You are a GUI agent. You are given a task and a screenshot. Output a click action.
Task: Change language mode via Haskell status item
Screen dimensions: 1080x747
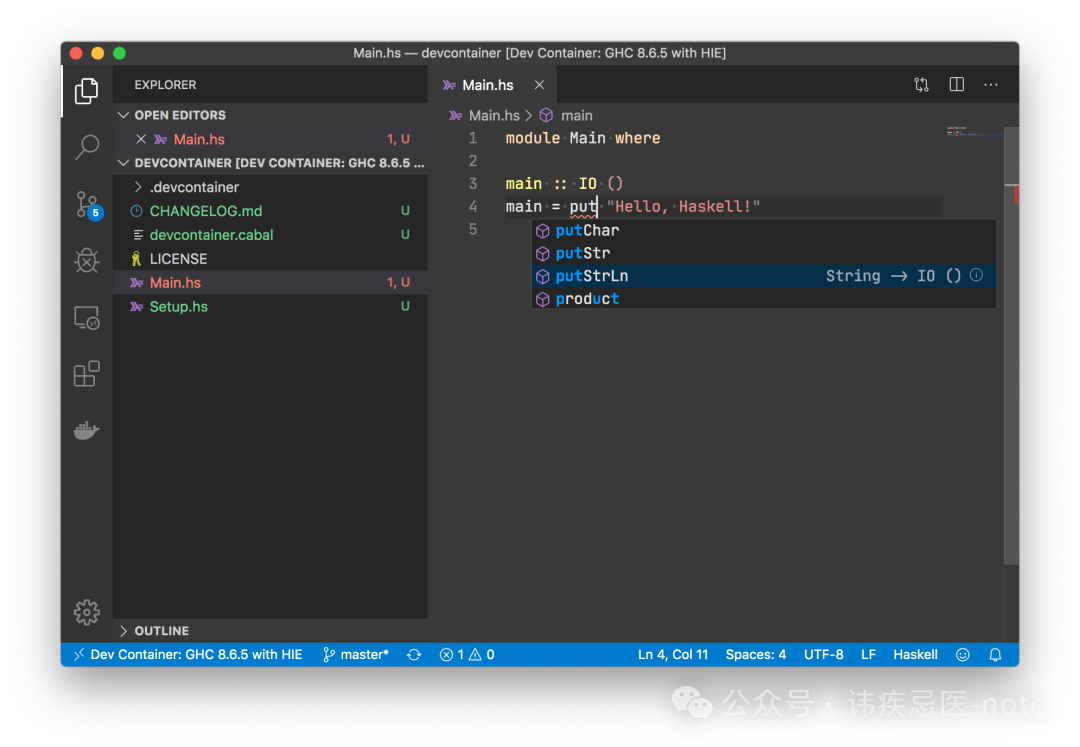point(915,655)
